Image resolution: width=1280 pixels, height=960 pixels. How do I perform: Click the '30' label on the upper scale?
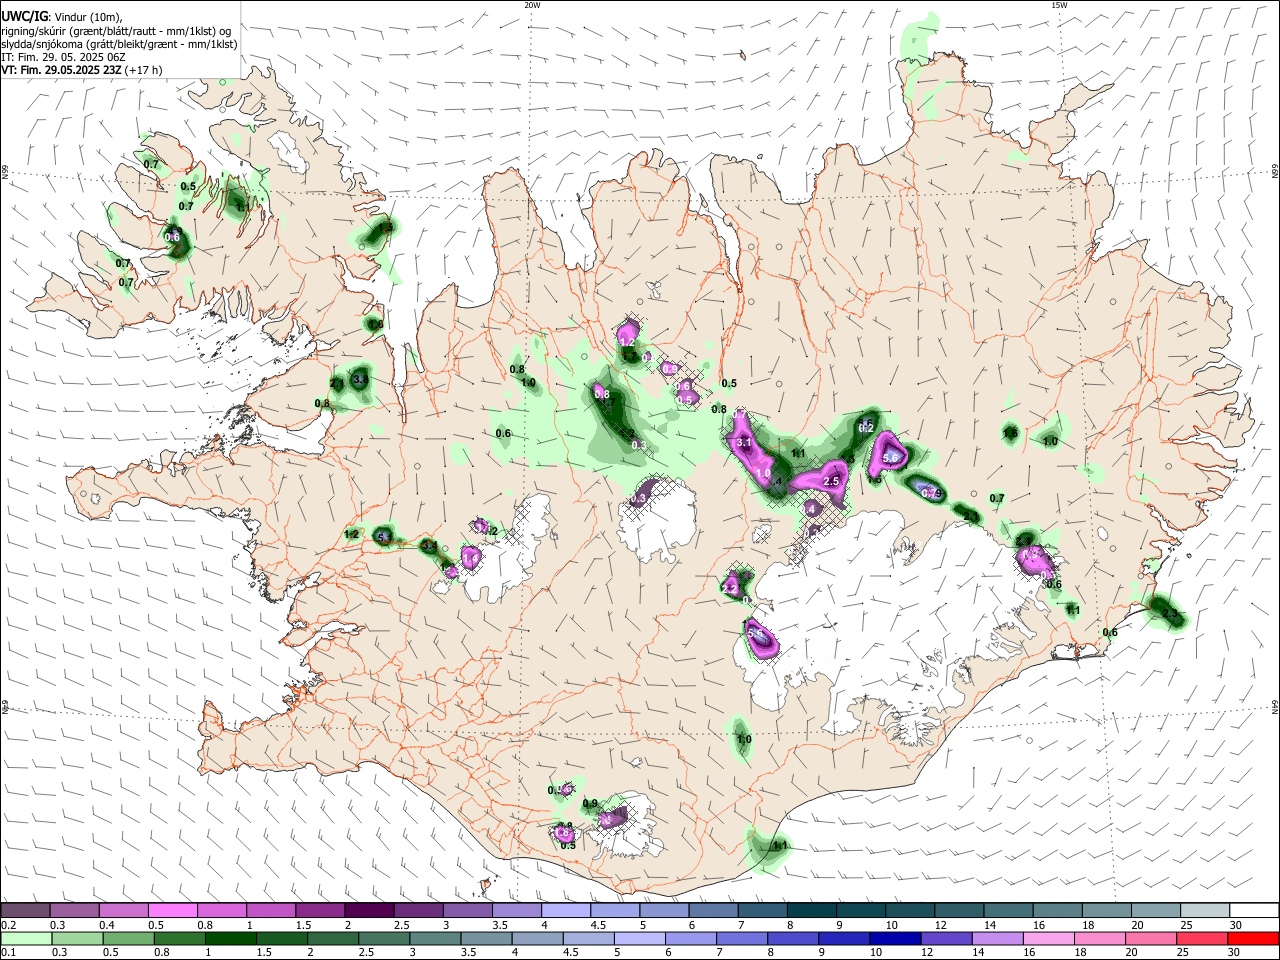(x=1236, y=925)
